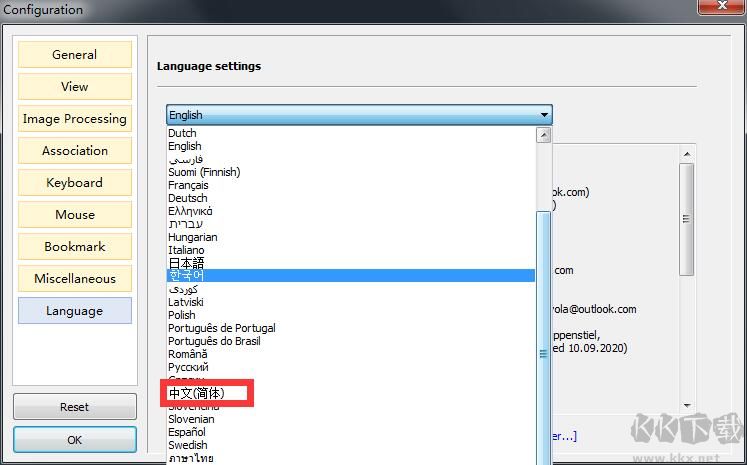Select 日本語 (Japanese) entry
Image resolution: width=747 pixels, height=465 pixels.
pos(351,263)
